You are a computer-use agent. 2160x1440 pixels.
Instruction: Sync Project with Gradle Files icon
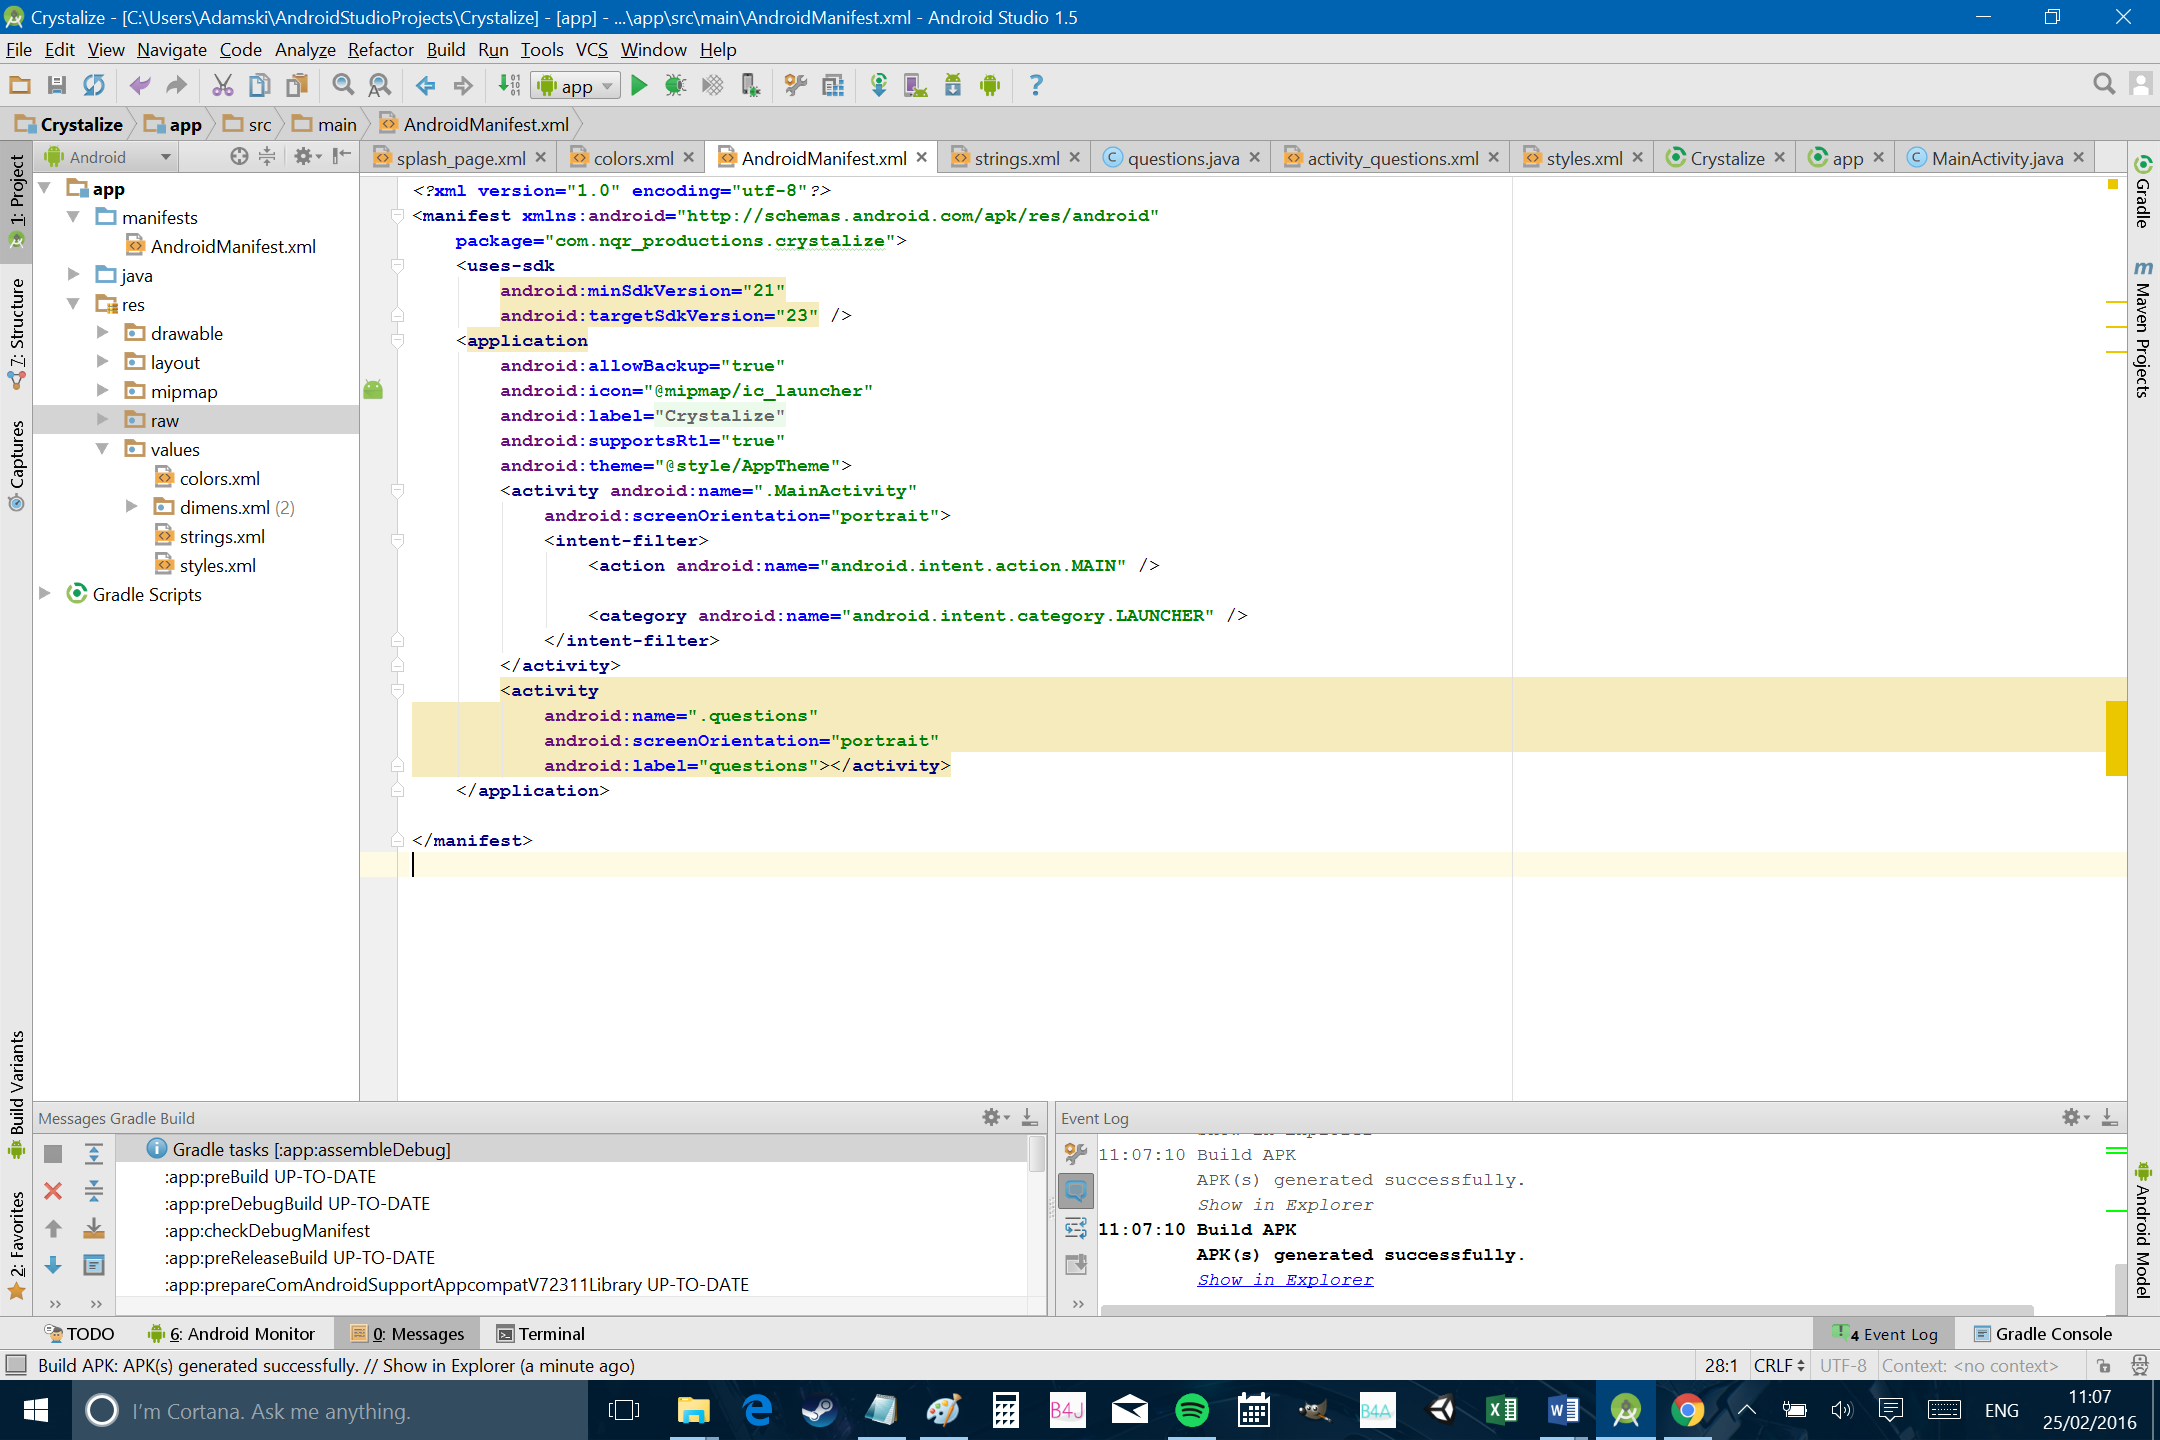tap(878, 86)
